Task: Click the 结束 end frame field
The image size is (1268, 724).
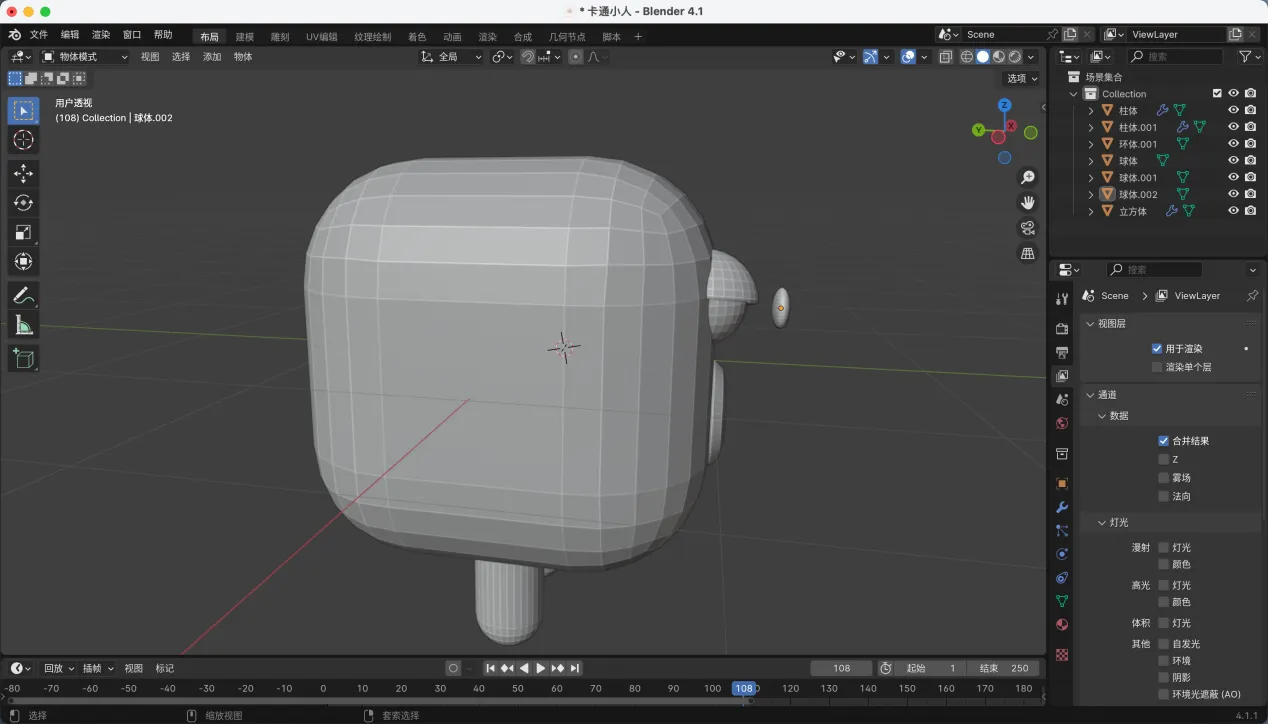Action: [x=1005, y=668]
